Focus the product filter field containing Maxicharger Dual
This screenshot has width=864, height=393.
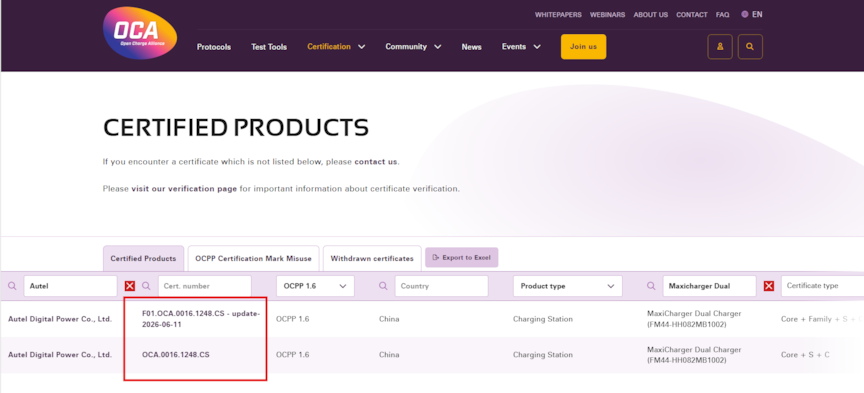[x=709, y=286]
